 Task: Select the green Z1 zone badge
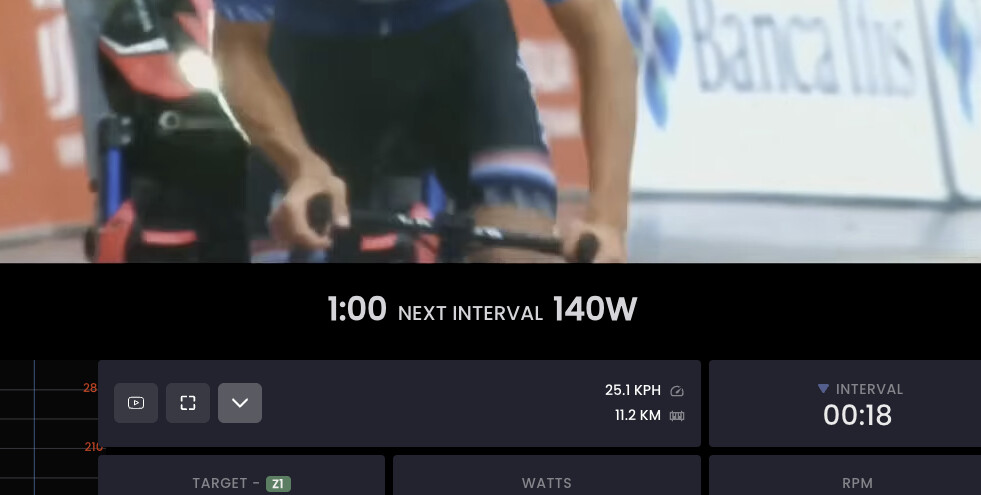[278, 484]
